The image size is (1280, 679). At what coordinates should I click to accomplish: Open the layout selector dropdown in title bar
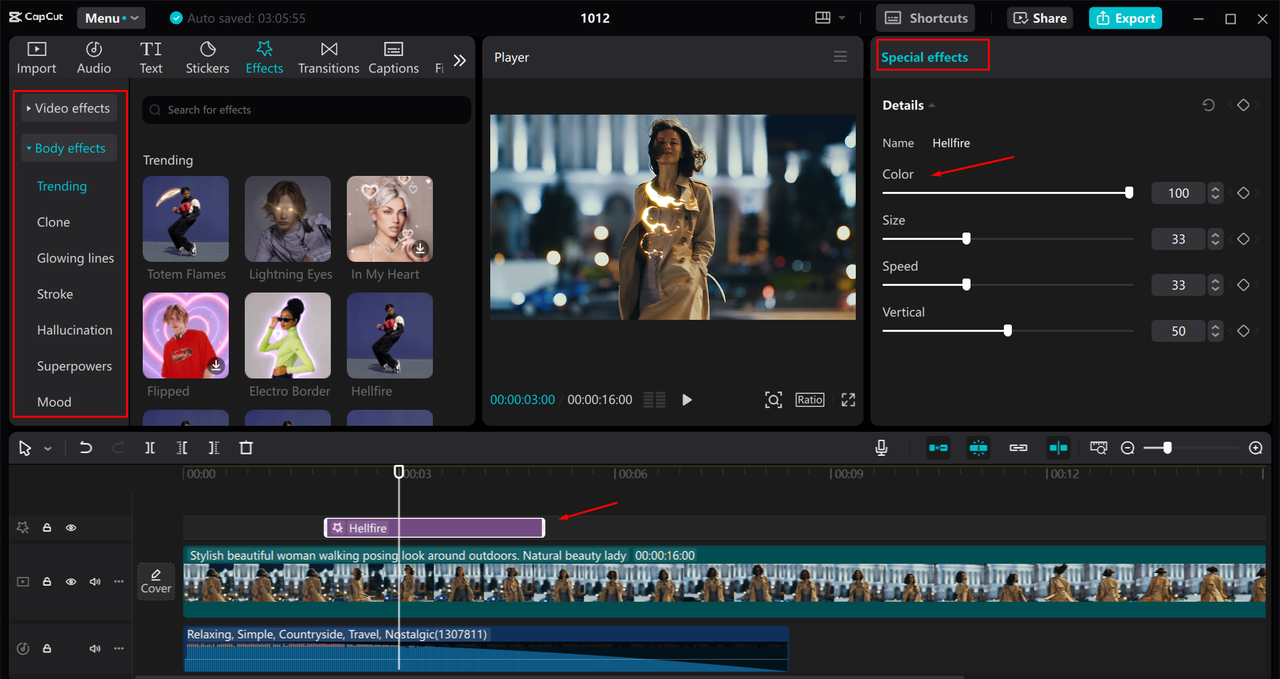pos(830,18)
